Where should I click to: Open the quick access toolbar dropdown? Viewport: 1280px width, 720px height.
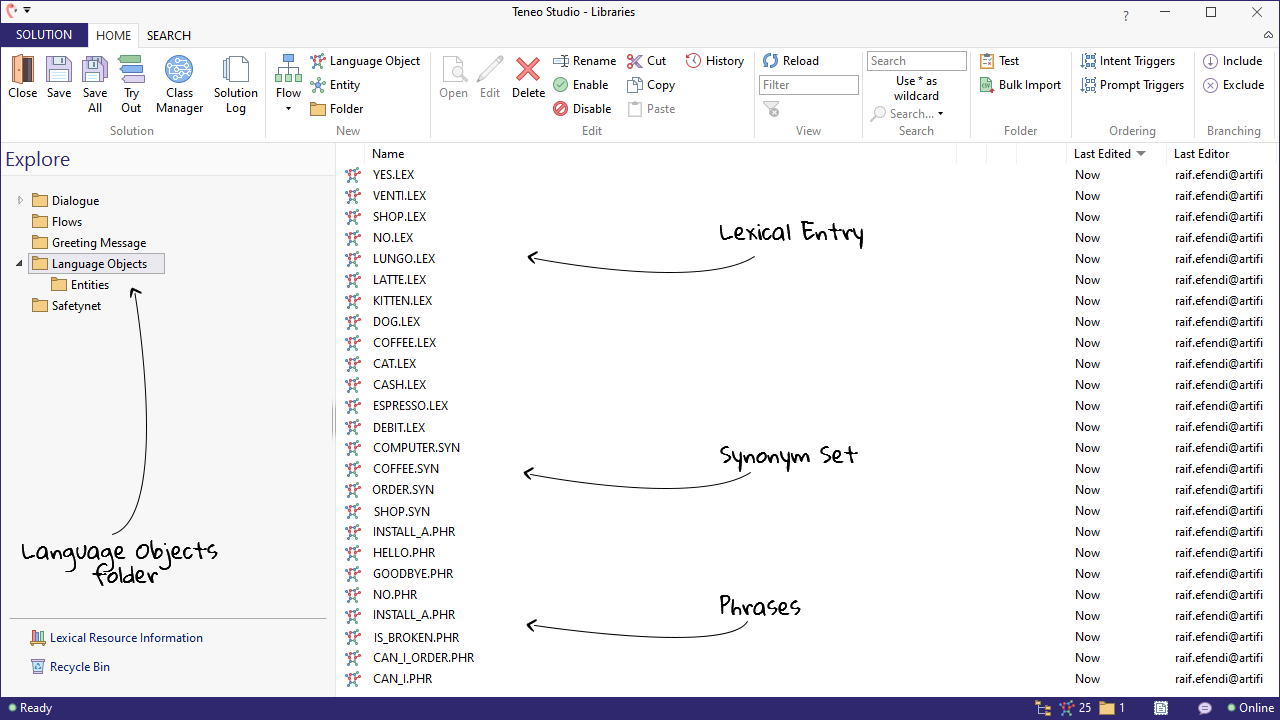(x=27, y=10)
